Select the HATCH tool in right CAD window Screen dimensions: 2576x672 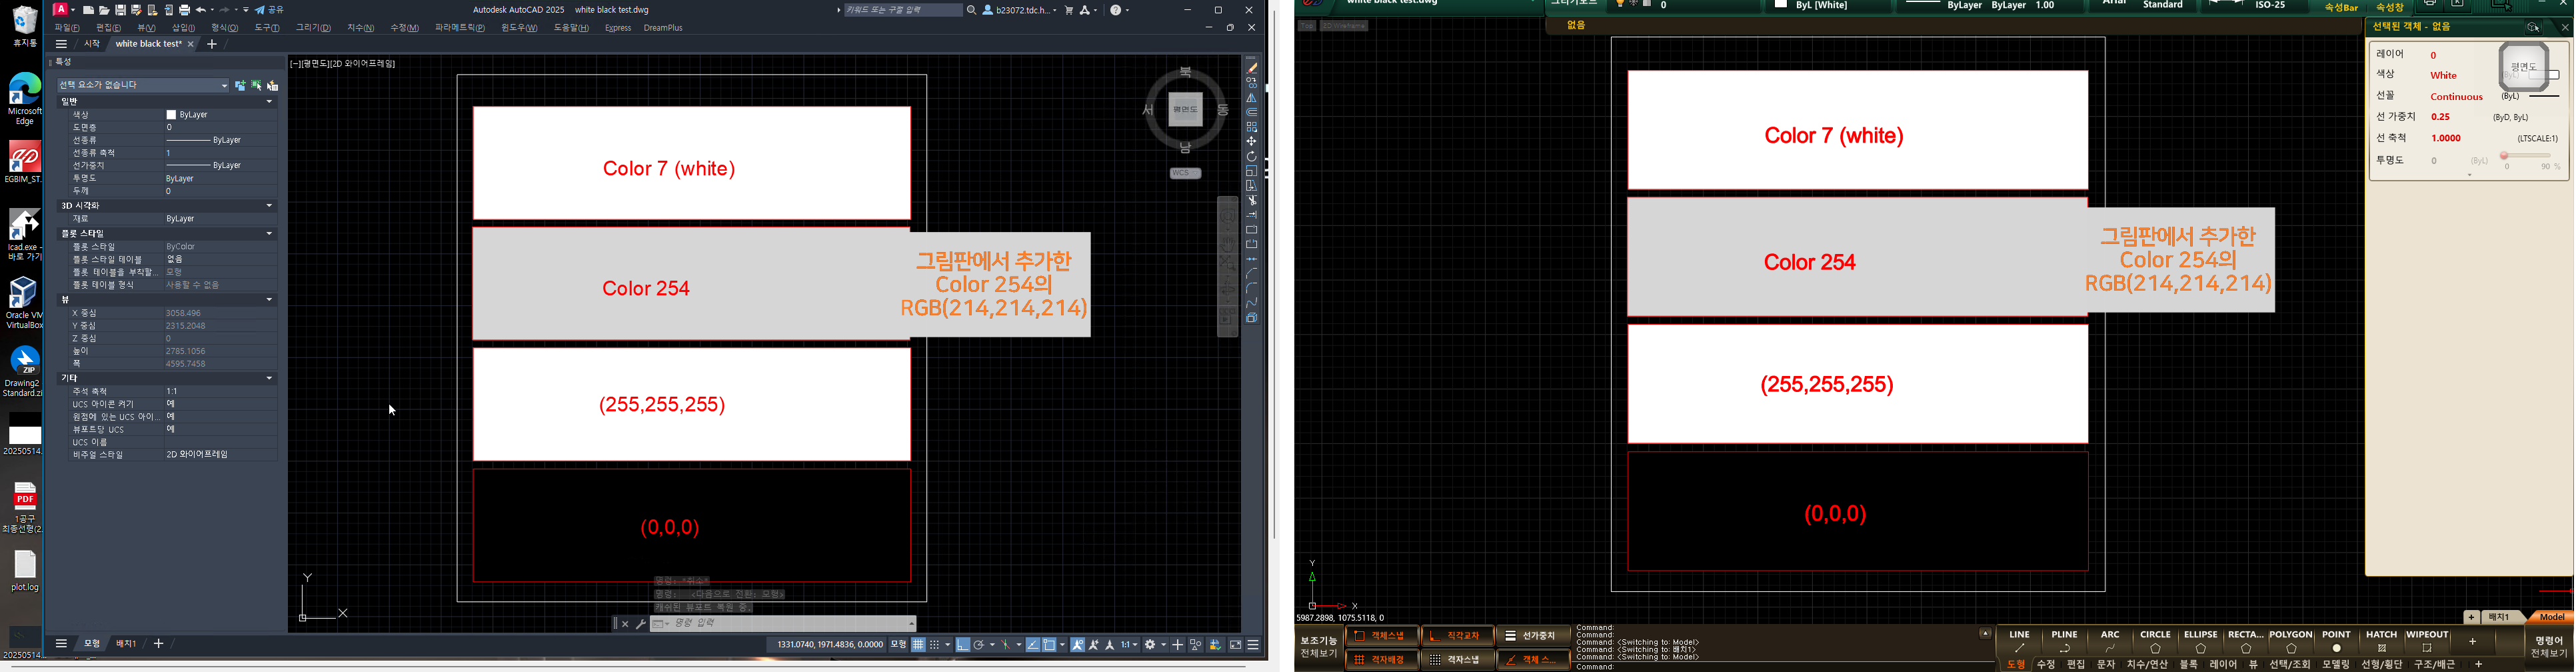(x=2381, y=641)
